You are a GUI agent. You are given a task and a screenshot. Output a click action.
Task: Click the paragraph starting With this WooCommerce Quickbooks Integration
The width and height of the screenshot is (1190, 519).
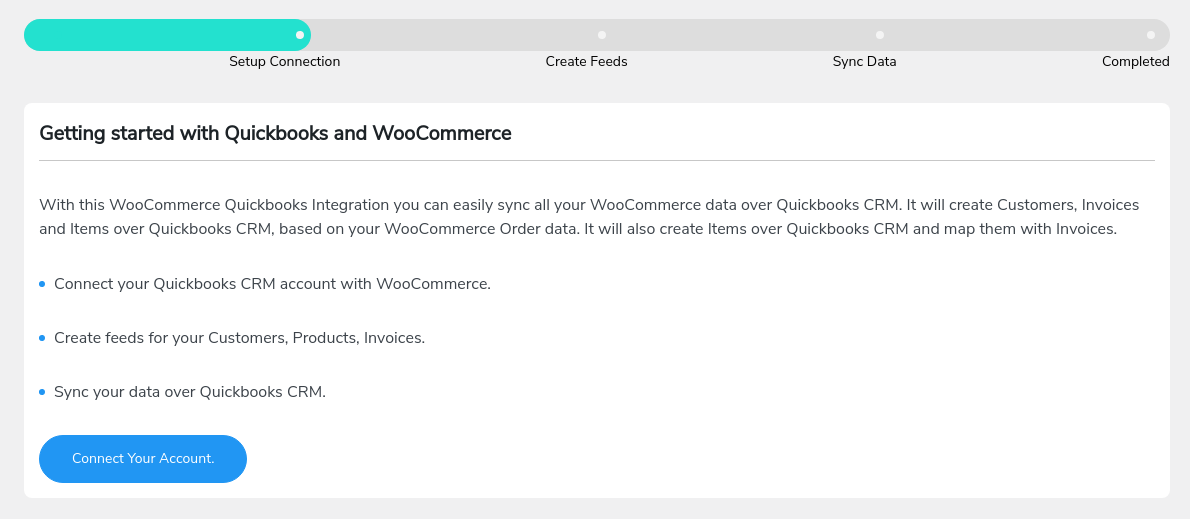point(589,217)
